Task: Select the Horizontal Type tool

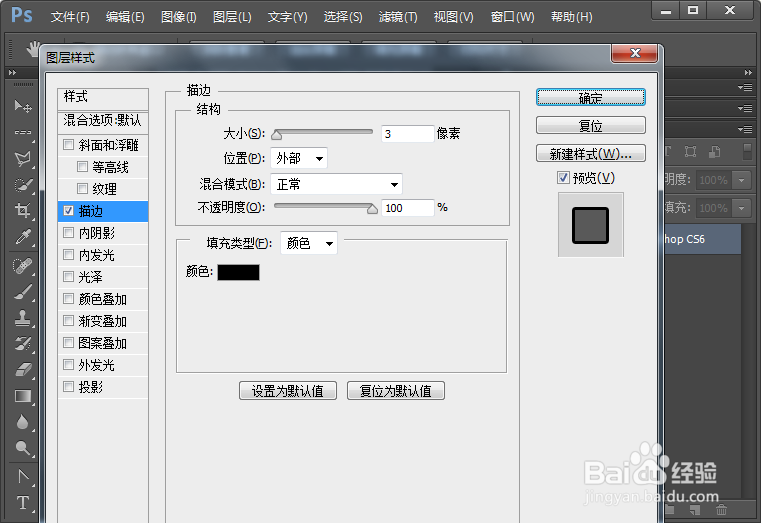Action: click(x=22, y=503)
